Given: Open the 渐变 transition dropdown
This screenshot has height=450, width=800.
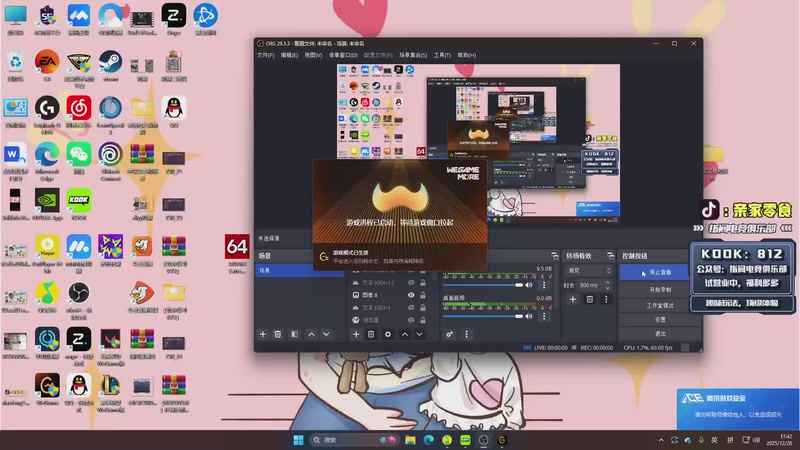Looking at the screenshot, I should coord(589,270).
